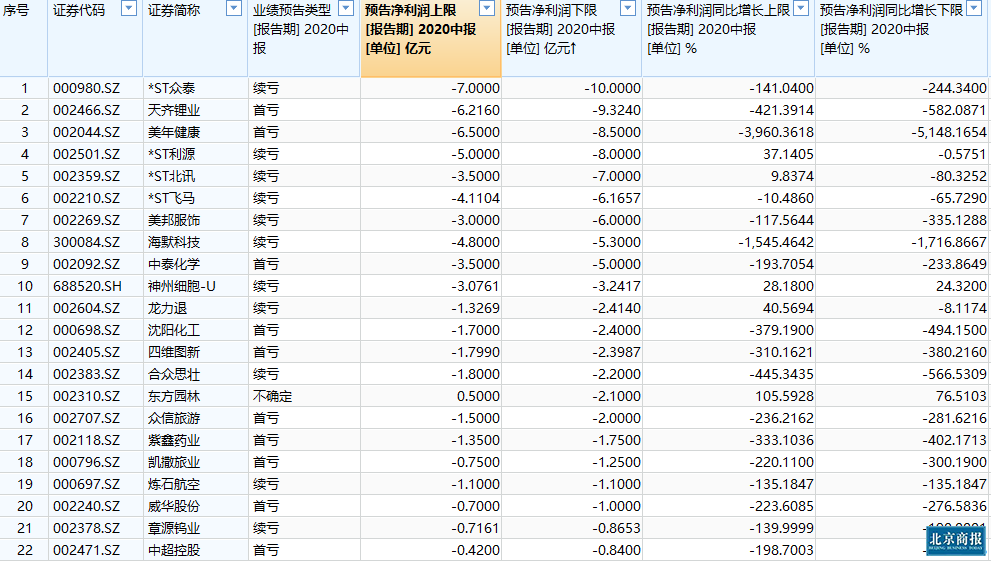Viewport: 991px width, 561px height.
Task: Click upper profit value -4.1104
Action: pyautogui.click(x=475, y=198)
